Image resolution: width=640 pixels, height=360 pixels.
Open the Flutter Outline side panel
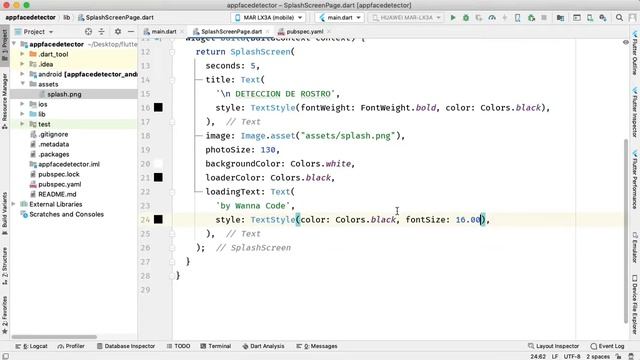pos(635,52)
